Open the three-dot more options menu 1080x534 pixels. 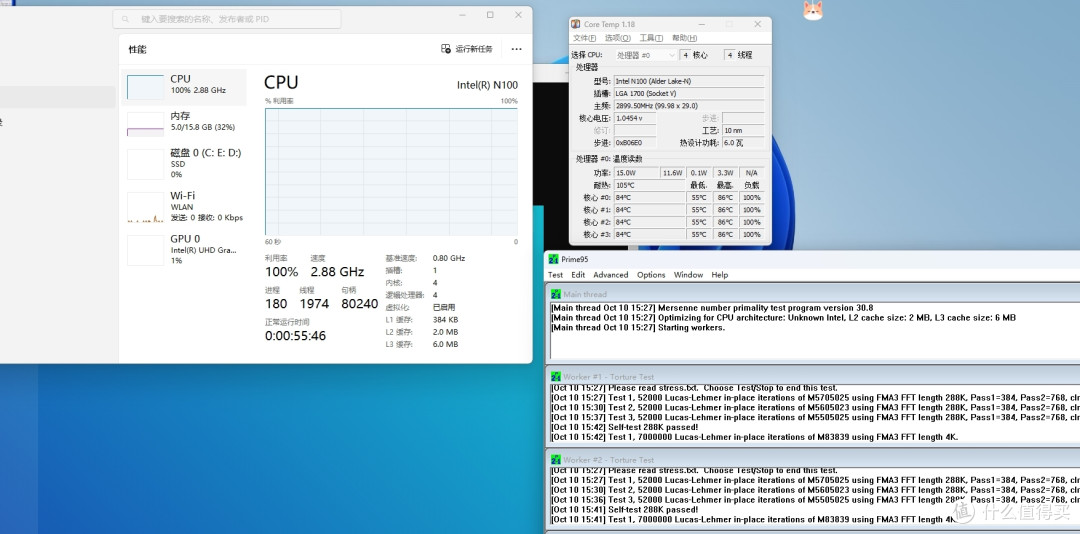(517, 49)
